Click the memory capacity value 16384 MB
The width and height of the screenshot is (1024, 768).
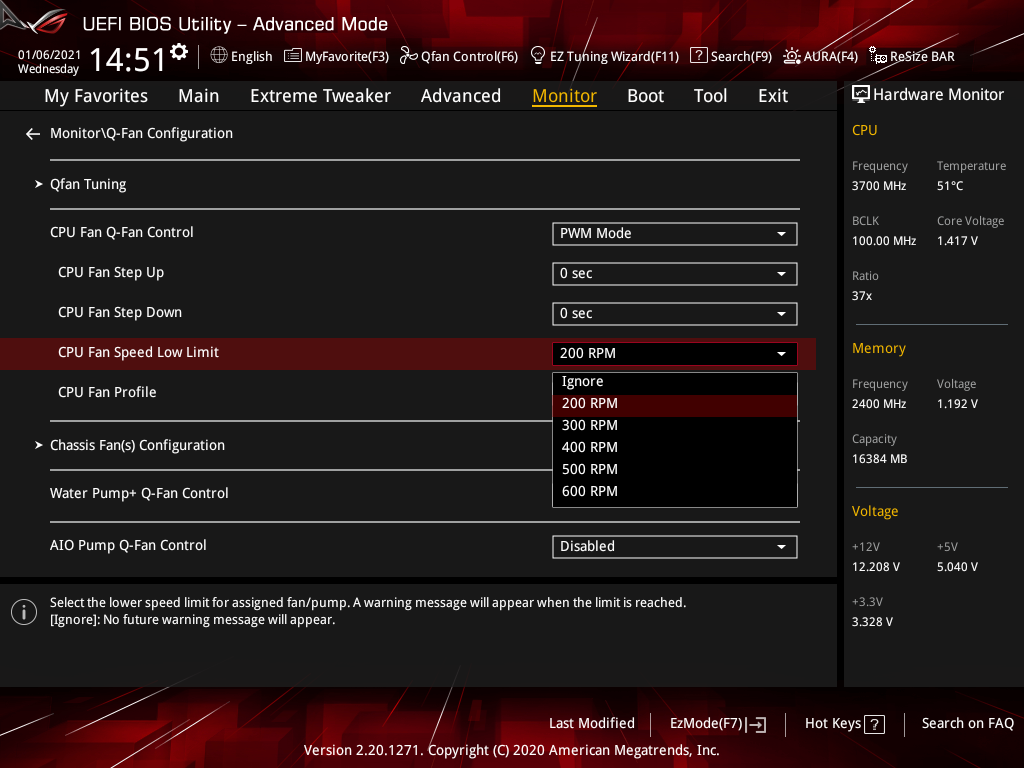pyautogui.click(x=880, y=459)
